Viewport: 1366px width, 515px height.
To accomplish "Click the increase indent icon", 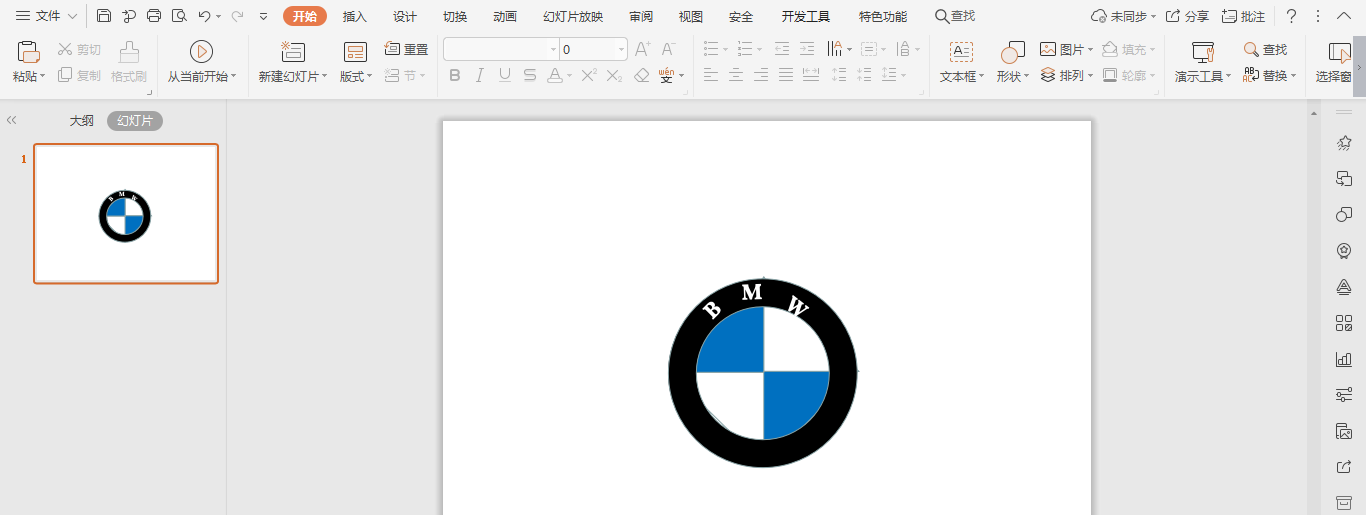I will (x=808, y=49).
